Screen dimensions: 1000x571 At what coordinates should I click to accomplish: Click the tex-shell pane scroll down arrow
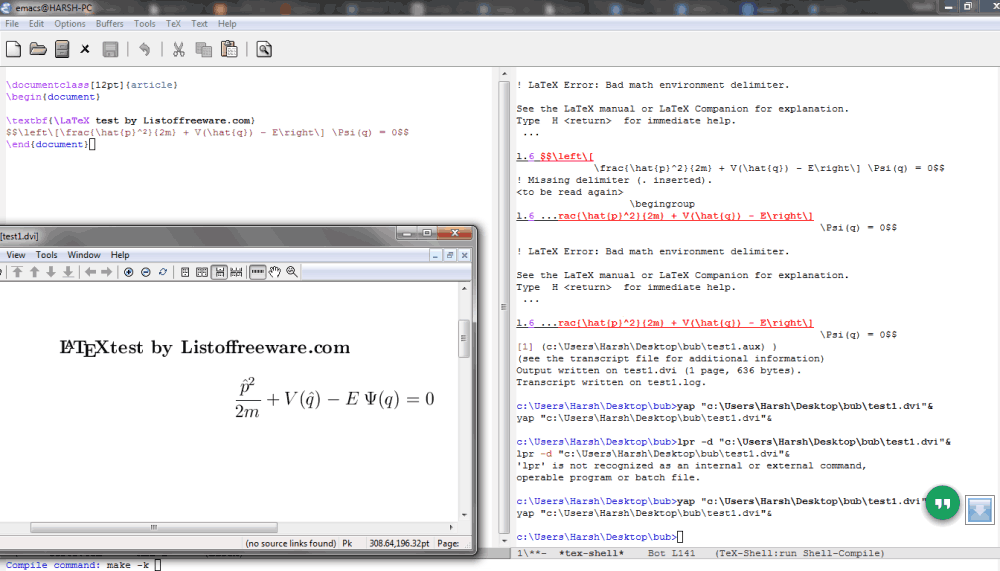click(504, 541)
